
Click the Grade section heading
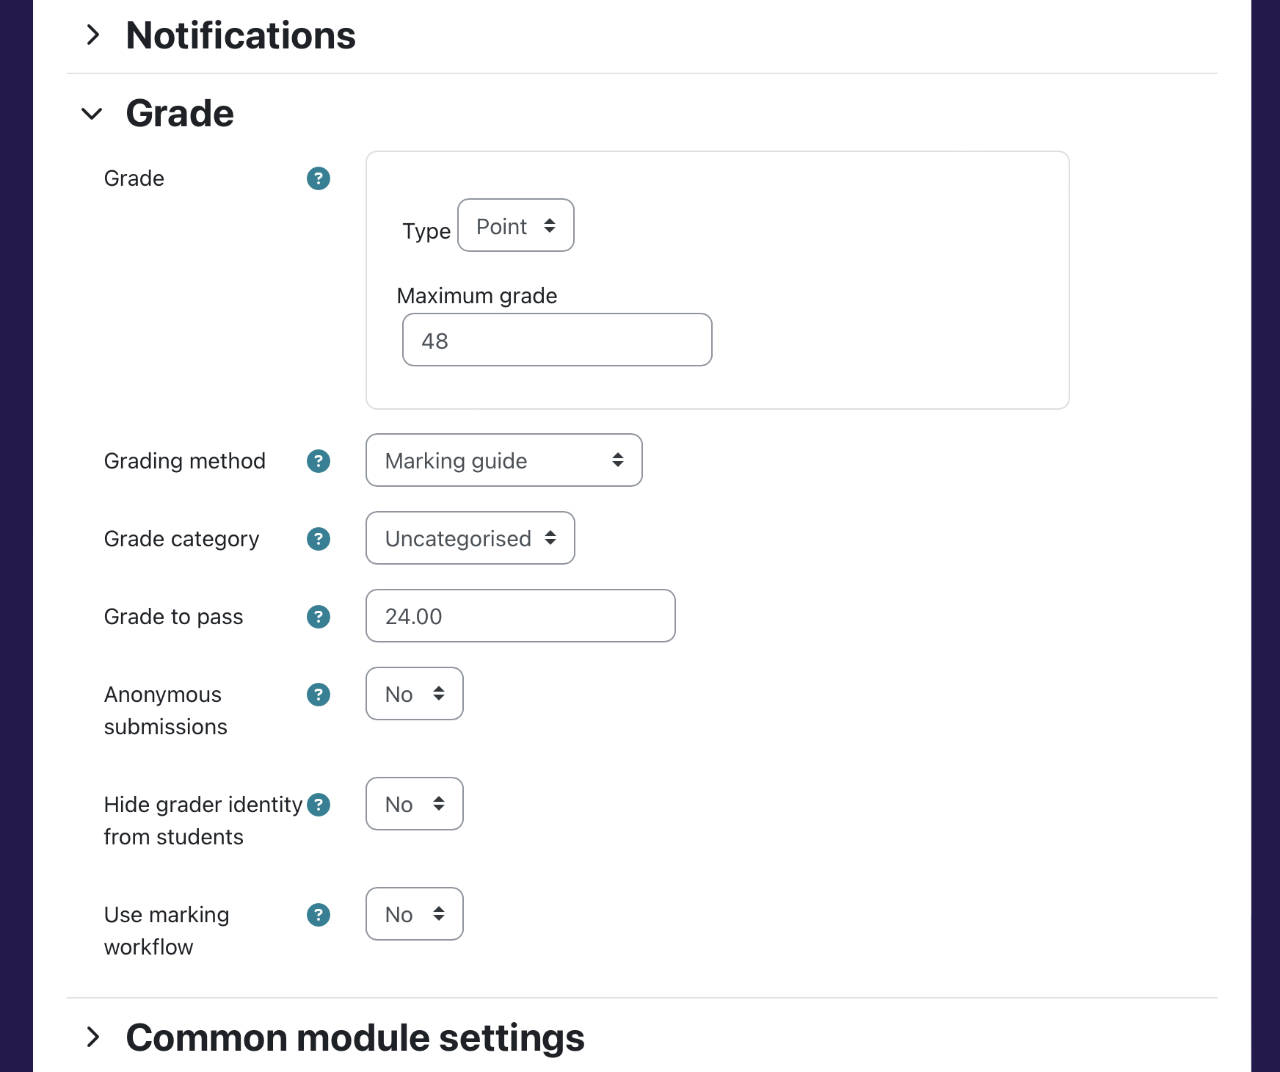179,113
